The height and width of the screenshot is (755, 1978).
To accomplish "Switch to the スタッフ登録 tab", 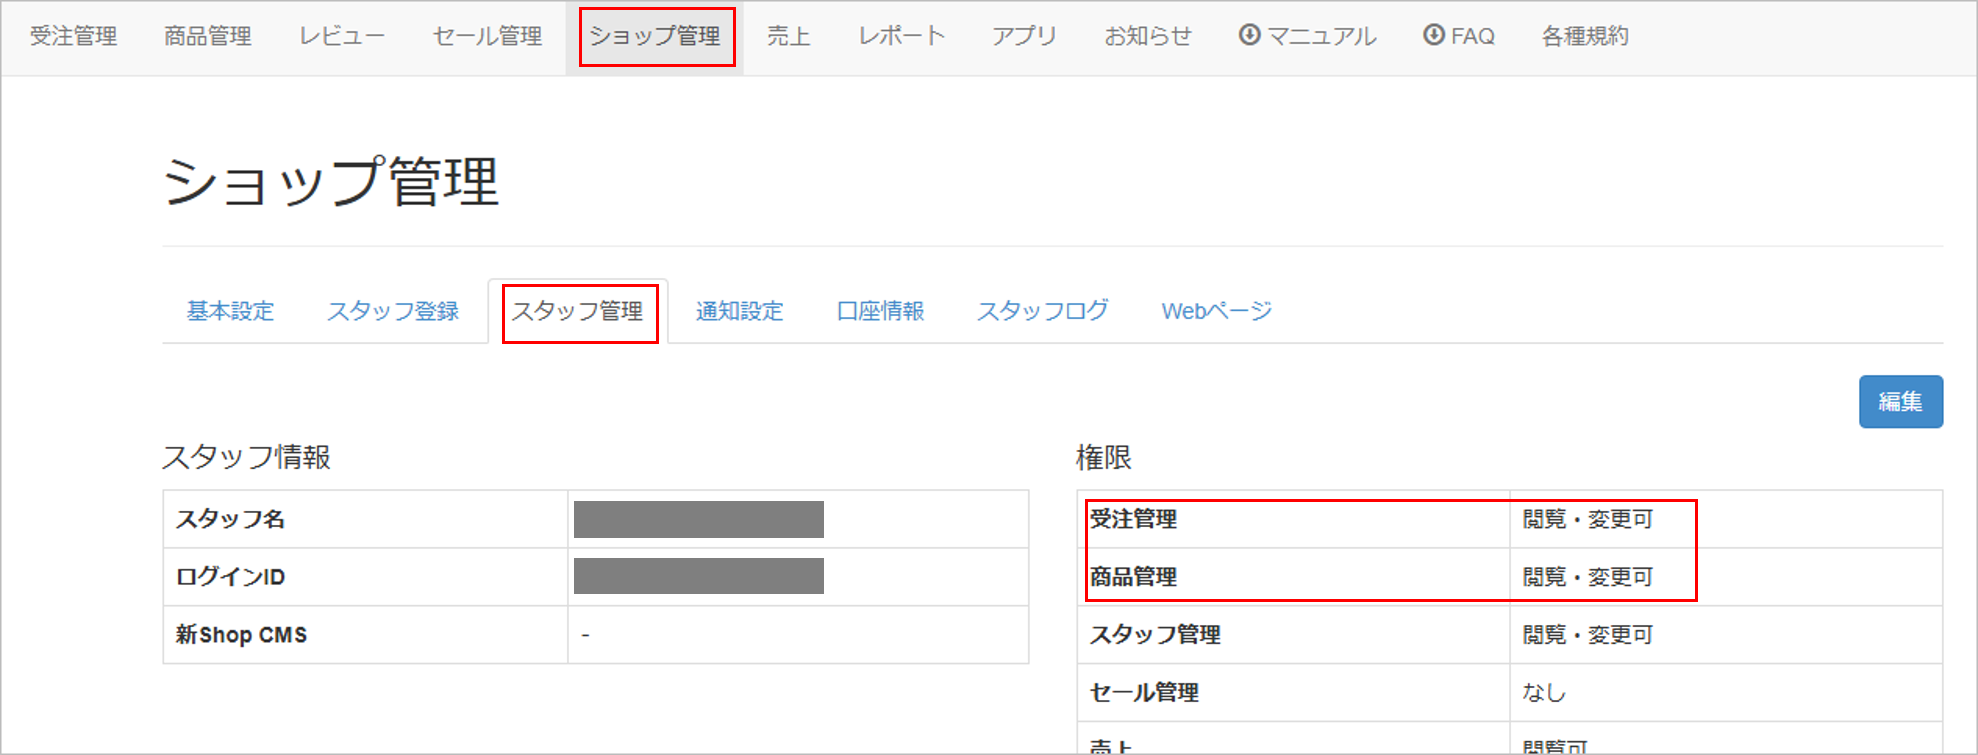I will [393, 311].
